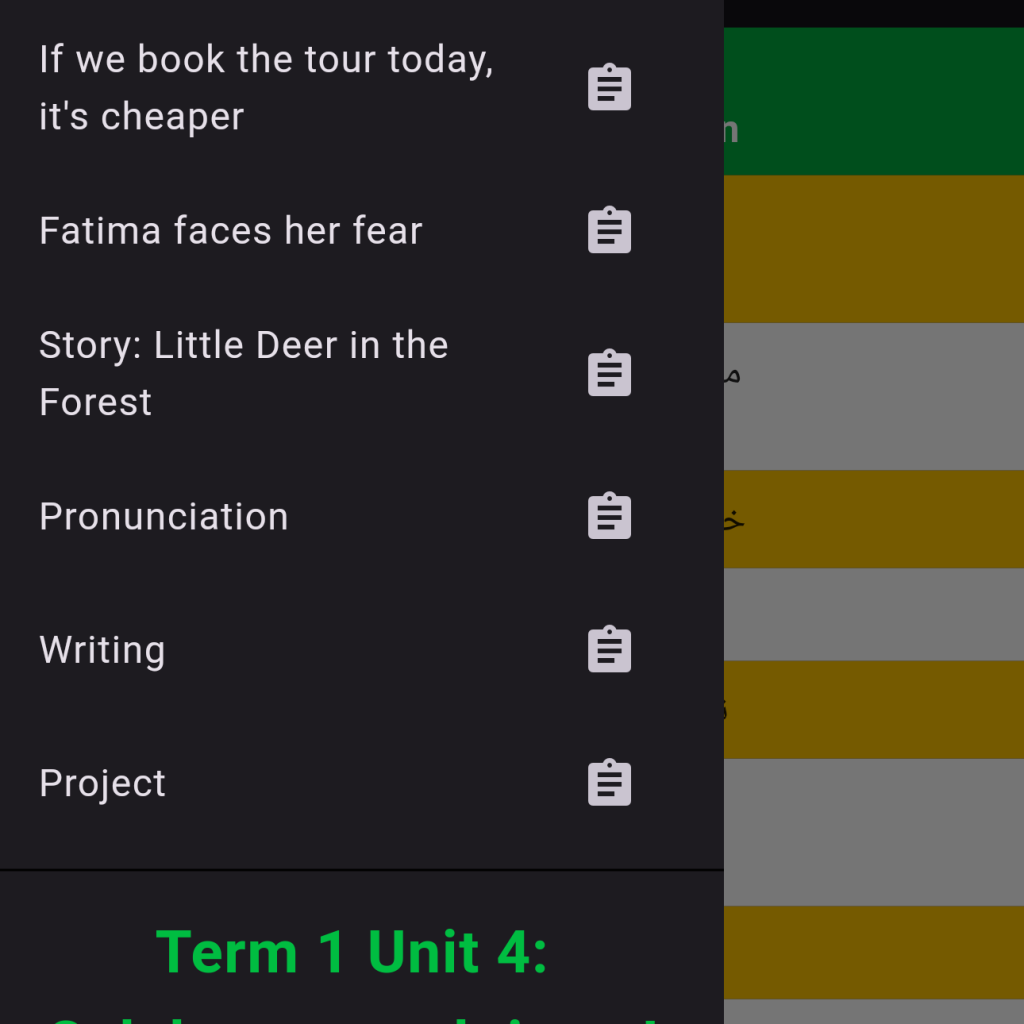The width and height of the screenshot is (1024, 1024).
Task: Open "If we book the tour today" lesson
Action: point(266,88)
